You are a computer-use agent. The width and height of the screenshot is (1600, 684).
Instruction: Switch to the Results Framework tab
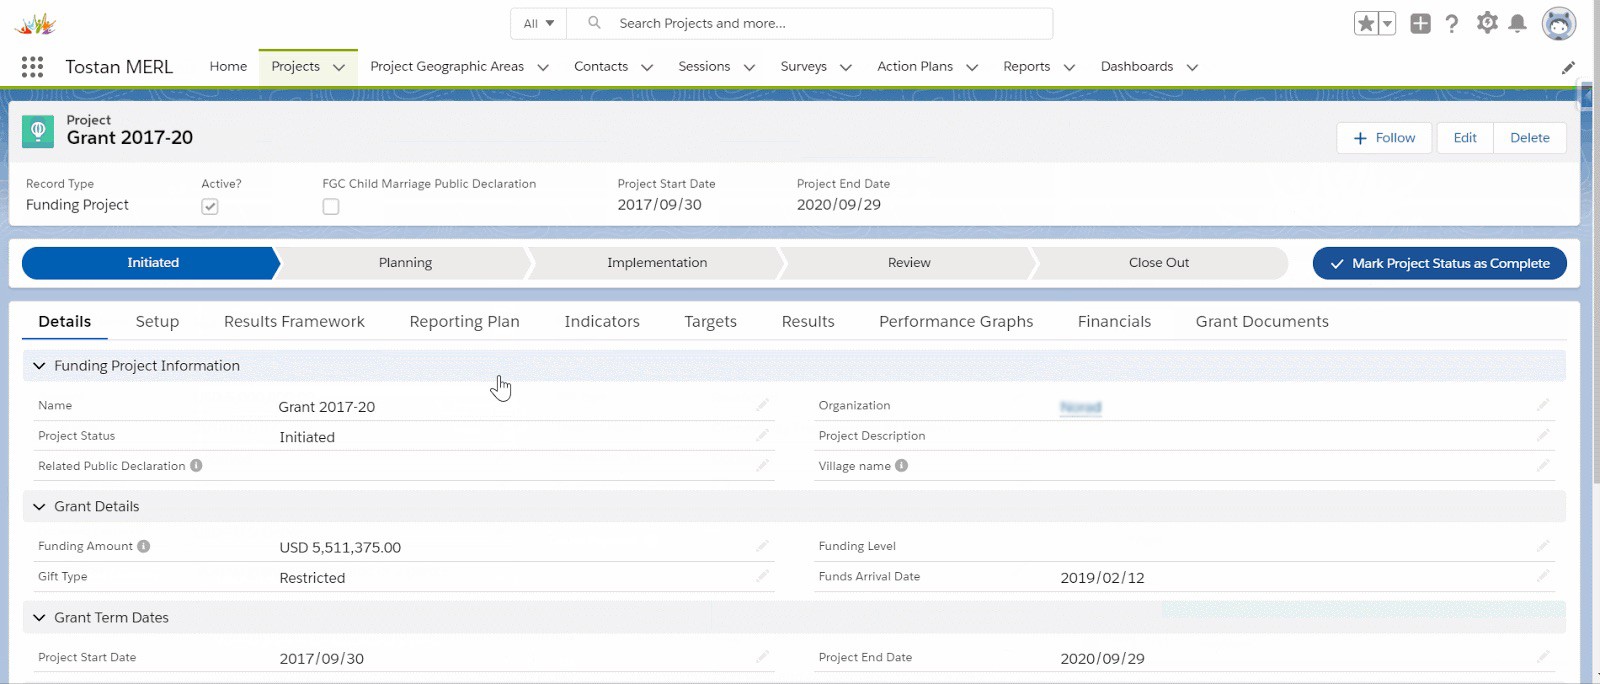pyautogui.click(x=294, y=321)
